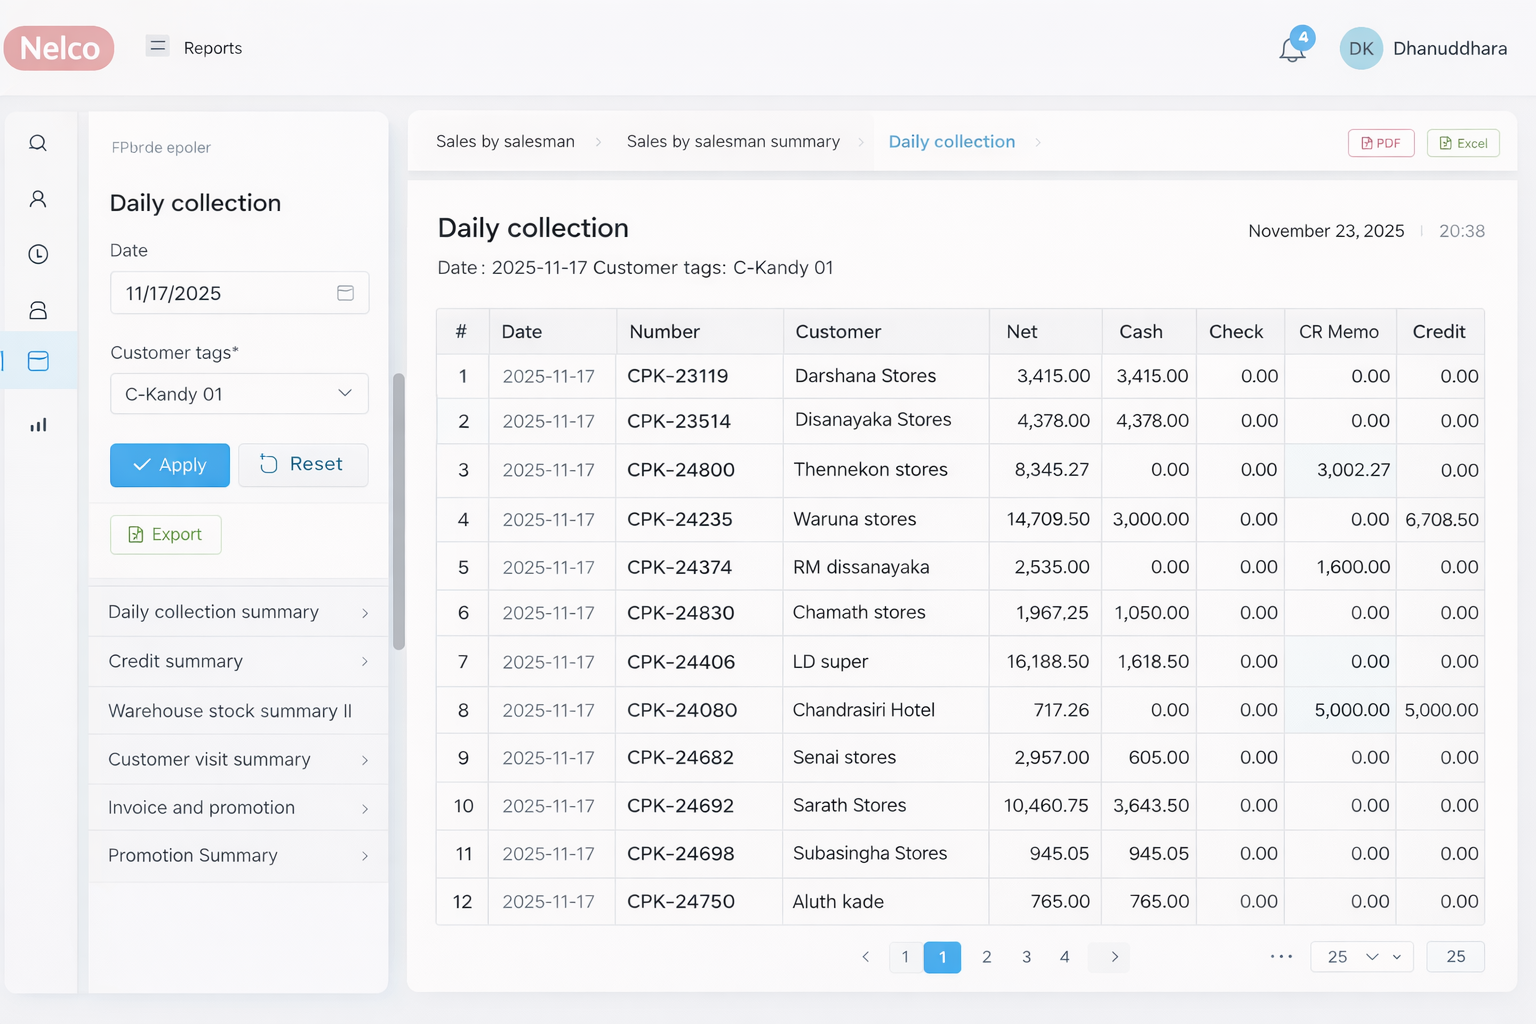Viewport: 1536px width, 1024px height.
Task: Open the user profile sidebar icon
Action: point(38,199)
